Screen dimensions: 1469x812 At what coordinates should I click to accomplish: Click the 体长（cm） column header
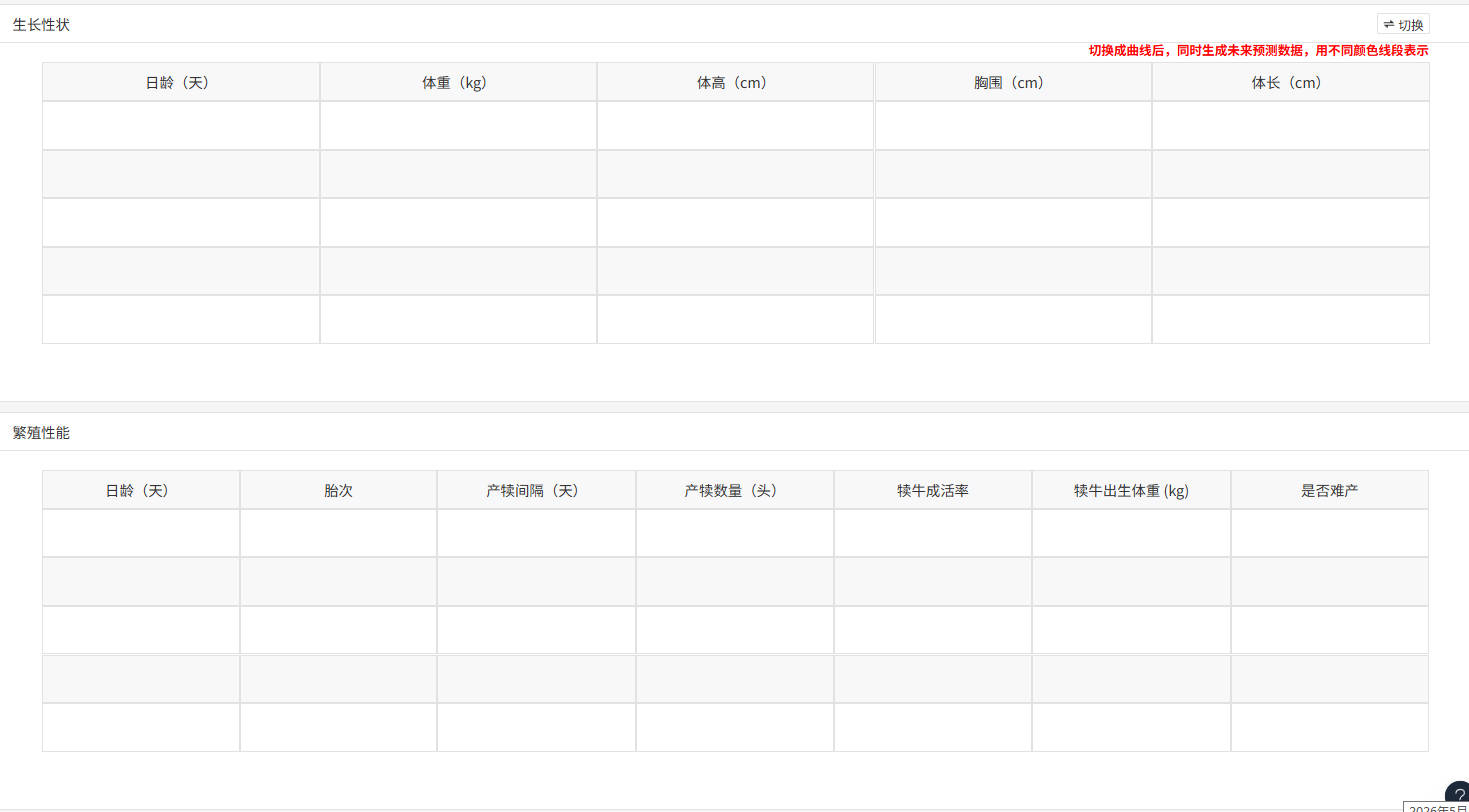(1290, 83)
